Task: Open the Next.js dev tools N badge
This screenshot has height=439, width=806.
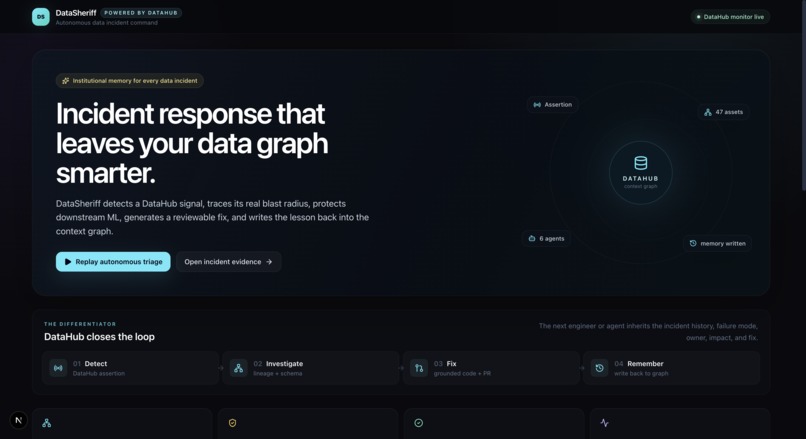Action: (19, 420)
